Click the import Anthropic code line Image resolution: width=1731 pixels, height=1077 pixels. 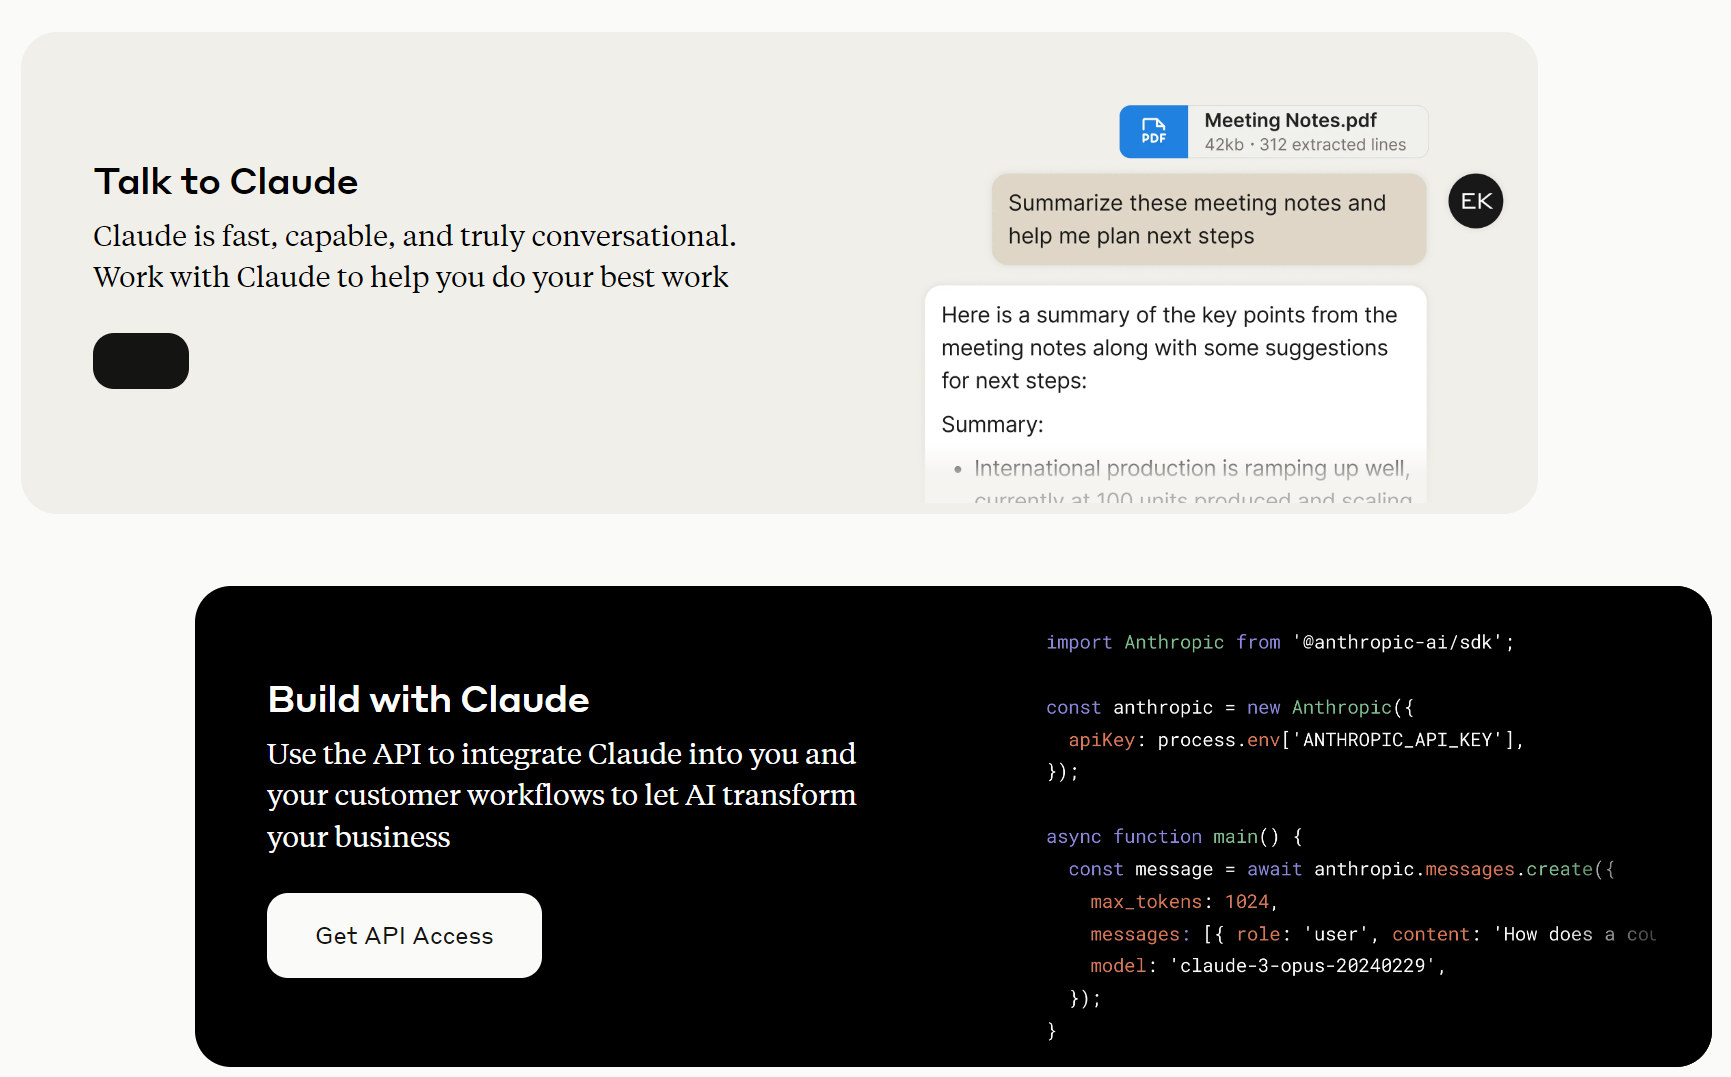coord(1280,642)
